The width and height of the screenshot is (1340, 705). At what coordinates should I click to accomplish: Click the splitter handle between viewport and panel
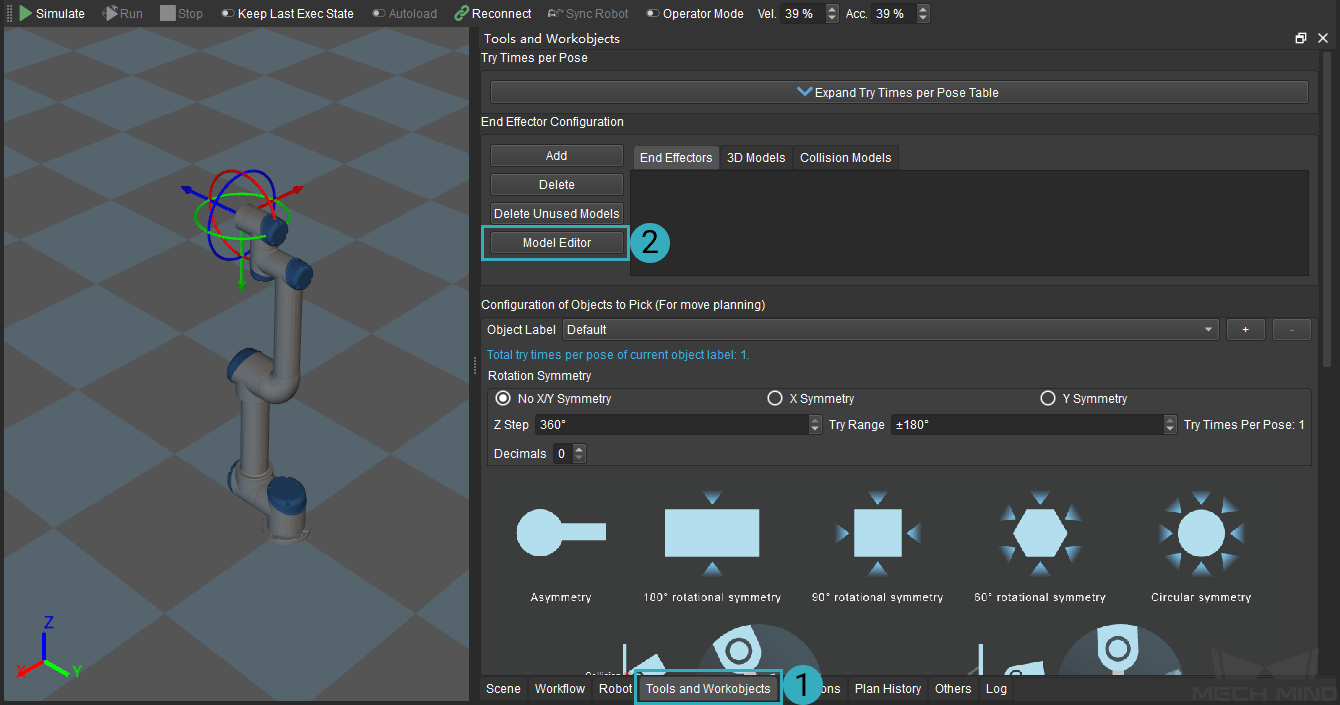[475, 366]
